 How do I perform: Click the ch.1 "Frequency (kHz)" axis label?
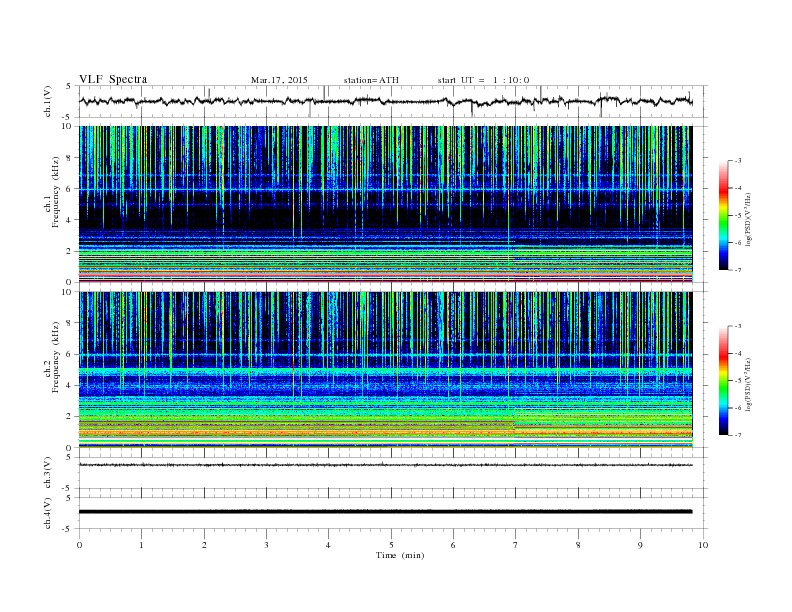[56, 192]
